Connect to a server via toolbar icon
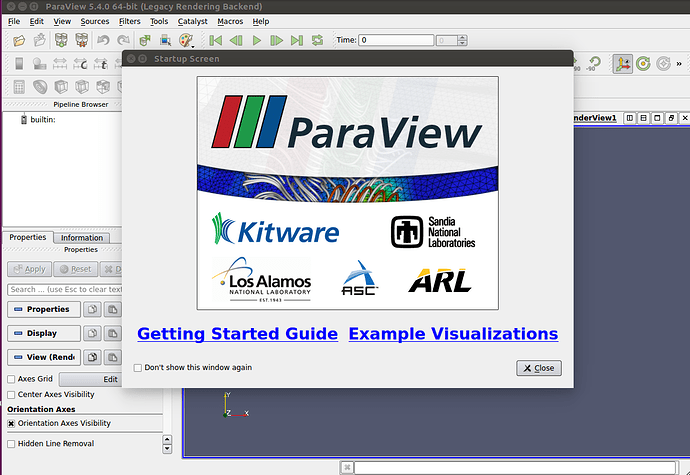Image resolution: width=690 pixels, height=475 pixels. coord(61,41)
